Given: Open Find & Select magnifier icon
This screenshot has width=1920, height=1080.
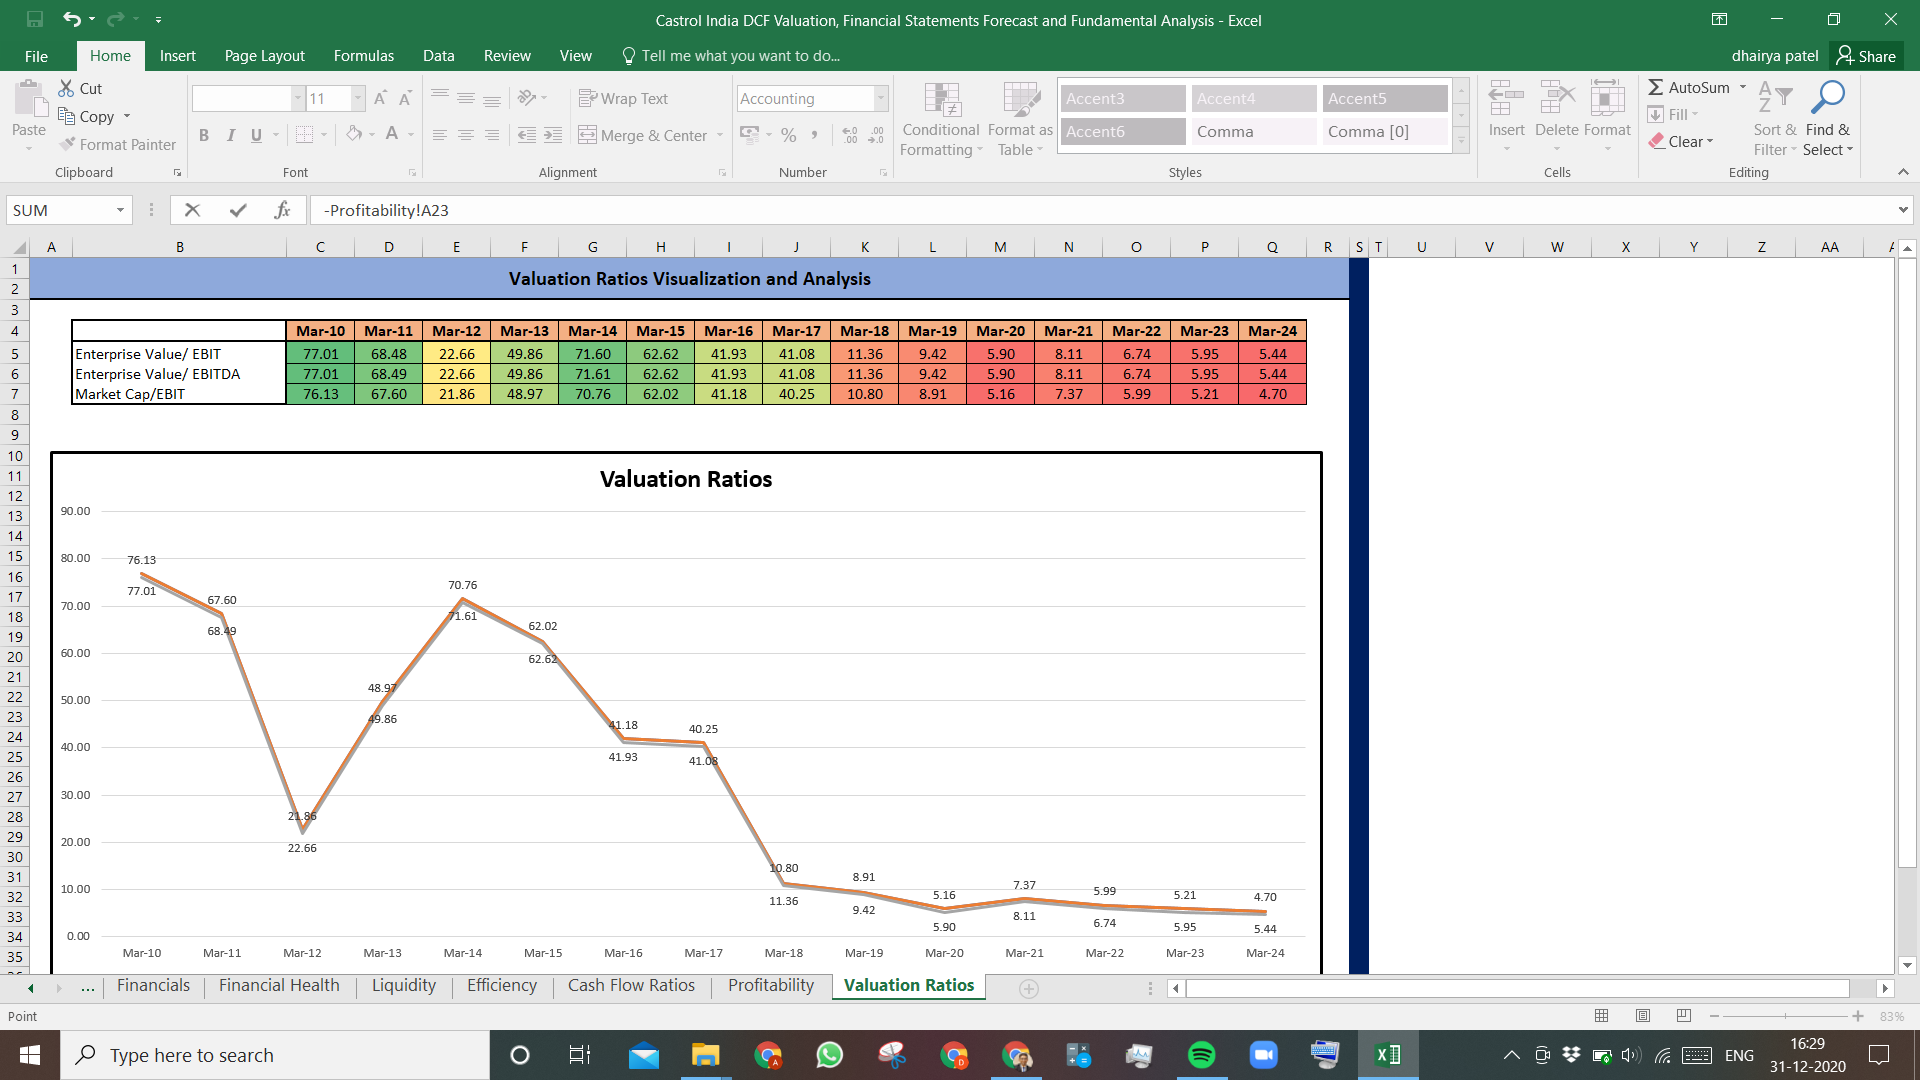Looking at the screenshot, I should coord(1828,98).
